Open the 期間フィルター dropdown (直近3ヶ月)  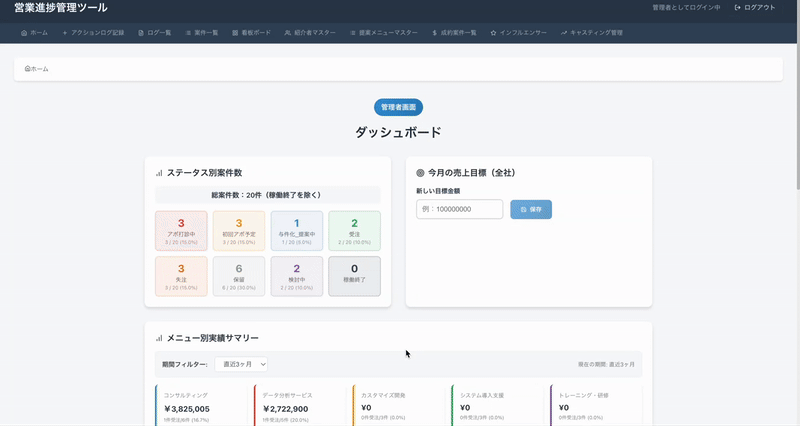(241, 364)
